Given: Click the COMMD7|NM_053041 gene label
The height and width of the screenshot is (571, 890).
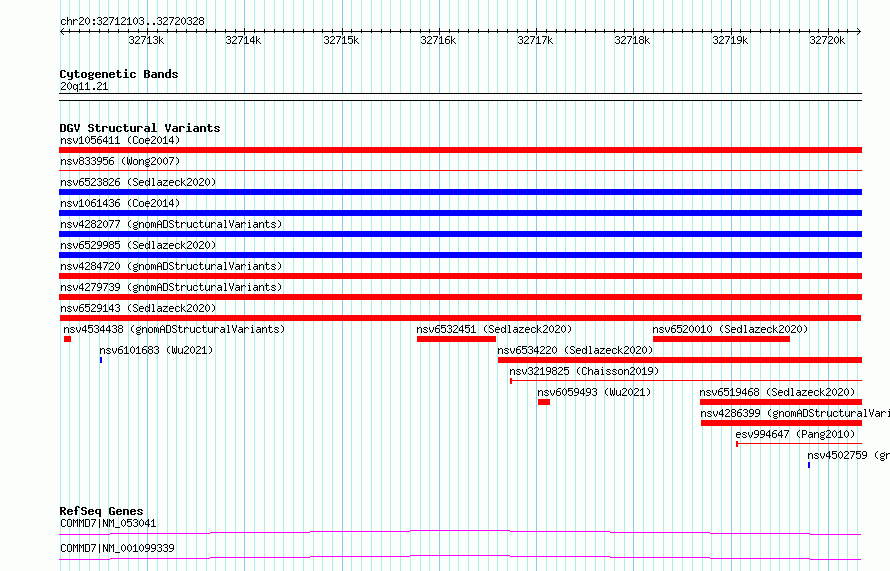Looking at the screenshot, I should [108, 523].
